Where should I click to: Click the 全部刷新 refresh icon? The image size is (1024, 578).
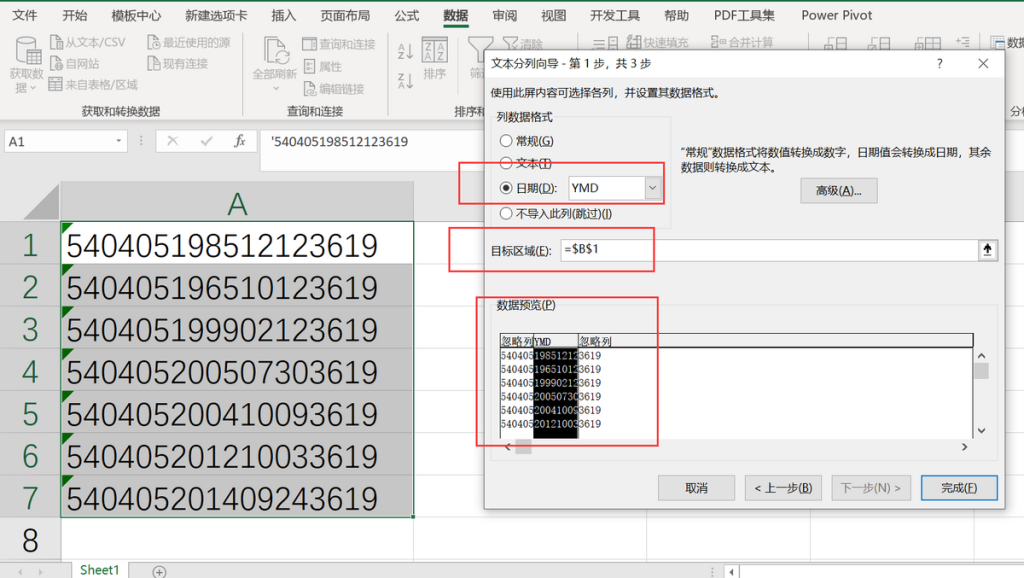[x=278, y=53]
